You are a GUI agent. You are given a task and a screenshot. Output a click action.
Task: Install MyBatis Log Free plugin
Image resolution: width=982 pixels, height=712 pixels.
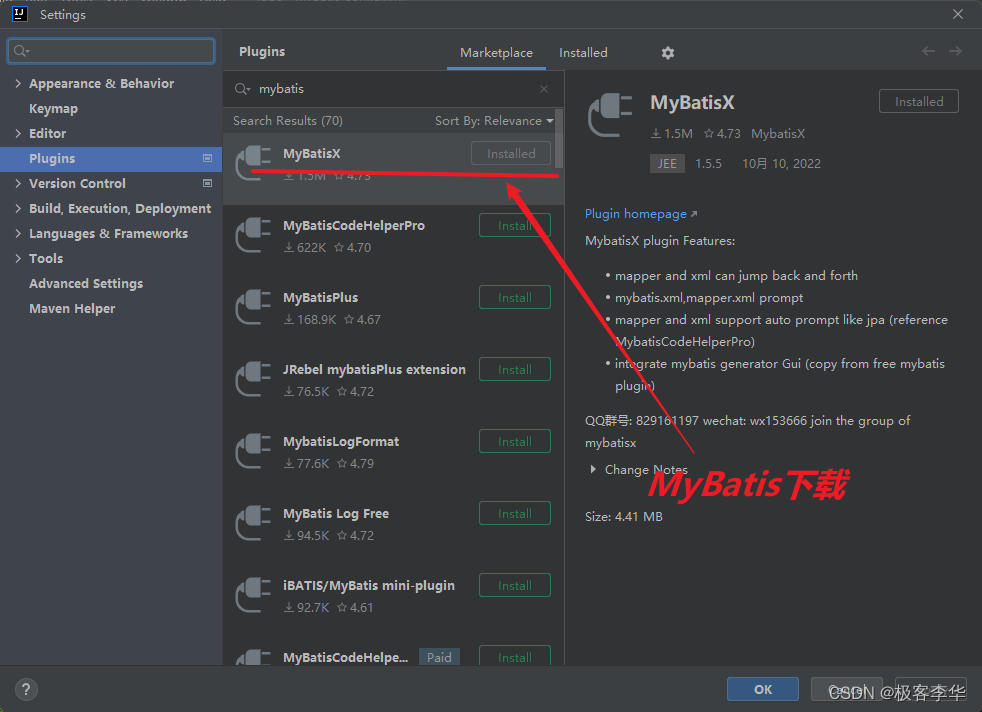(515, 513)
